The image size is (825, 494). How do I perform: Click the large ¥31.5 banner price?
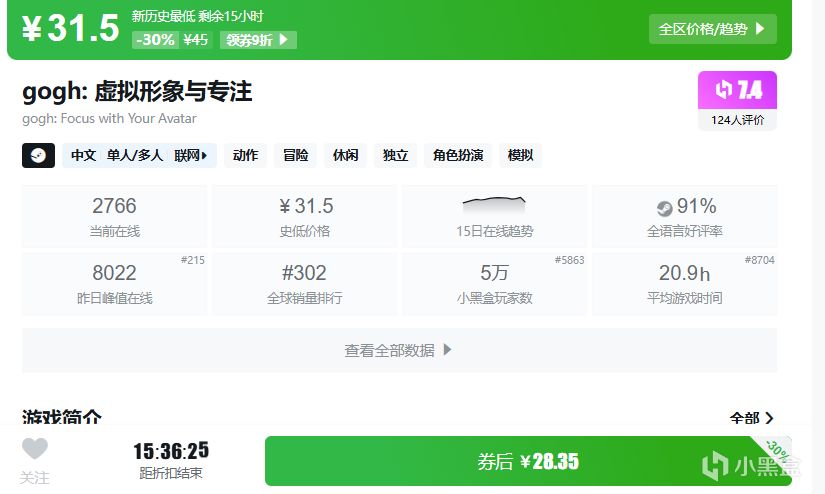pos(71,28)
